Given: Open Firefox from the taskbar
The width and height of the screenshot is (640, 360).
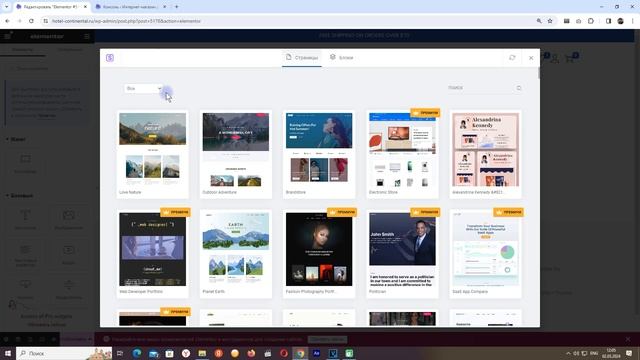Looking at the screenshot, I should pyautogui.click(x=251, y=353).
